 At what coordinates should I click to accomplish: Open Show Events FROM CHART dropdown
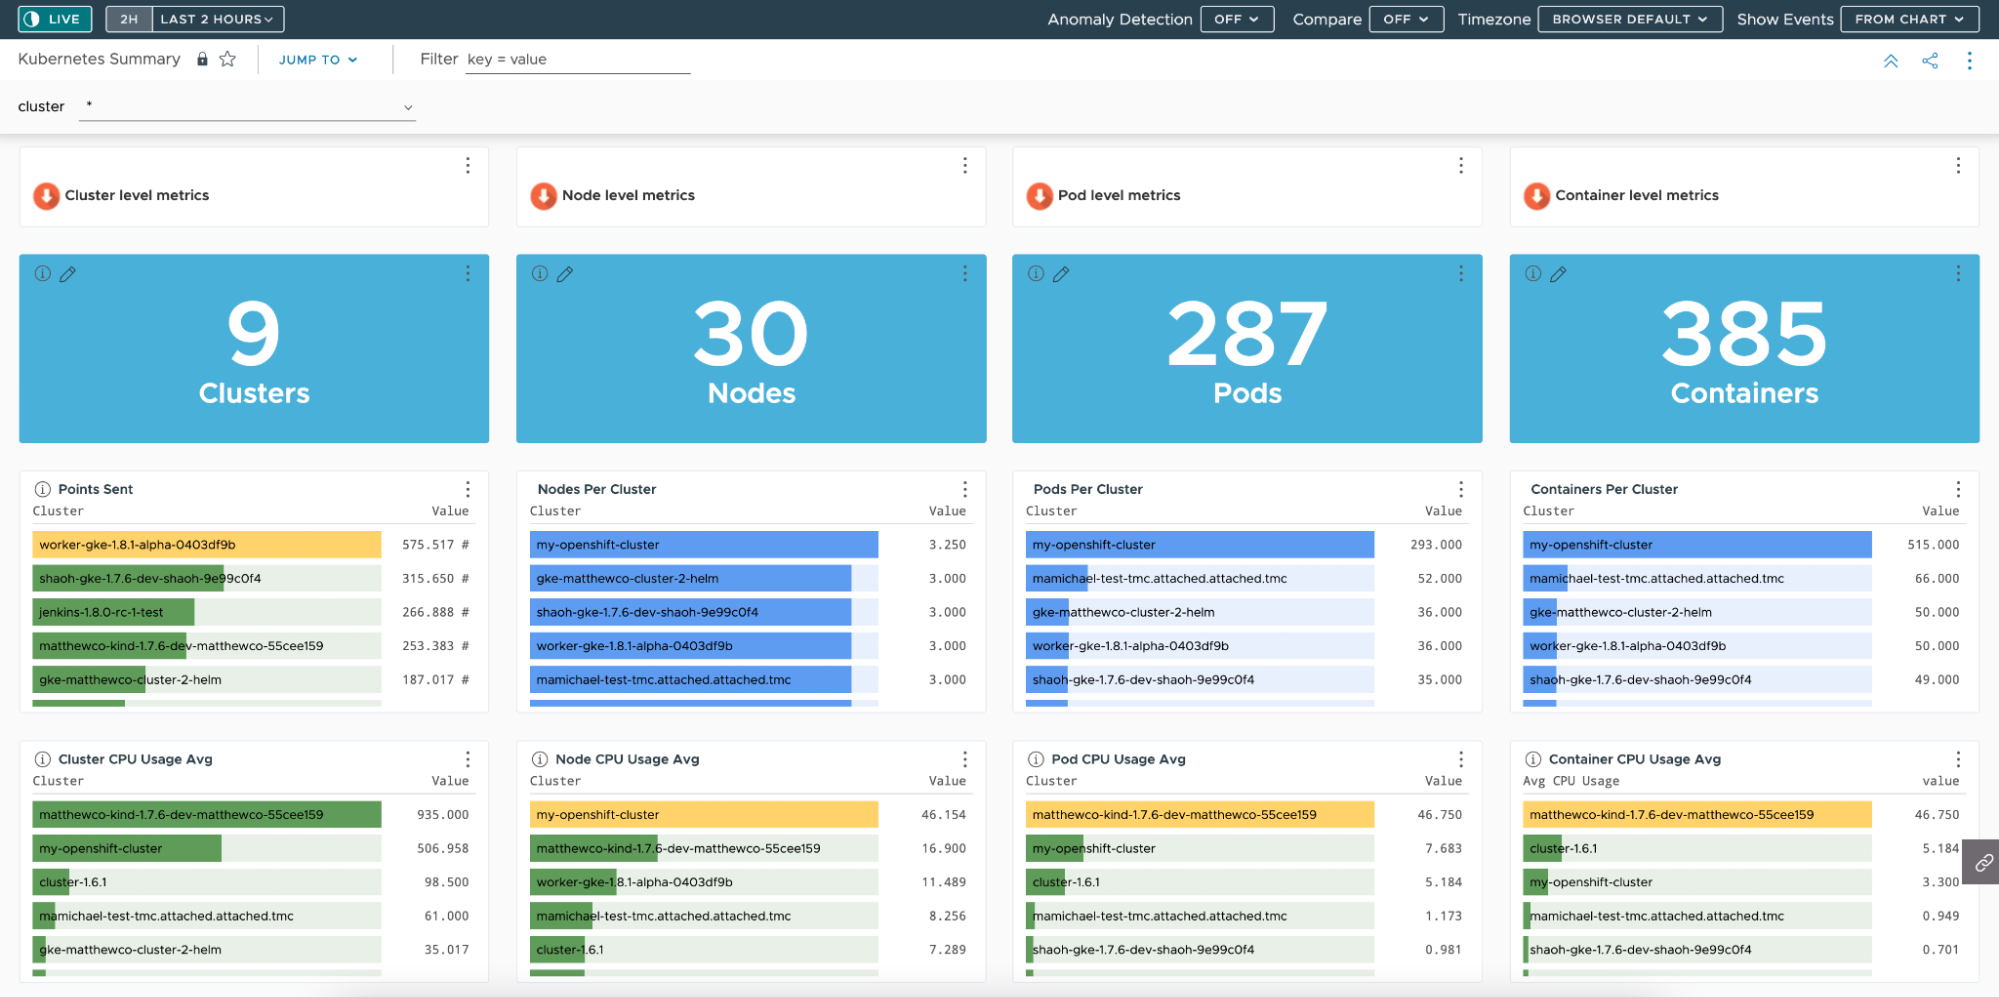[1910, 19]
